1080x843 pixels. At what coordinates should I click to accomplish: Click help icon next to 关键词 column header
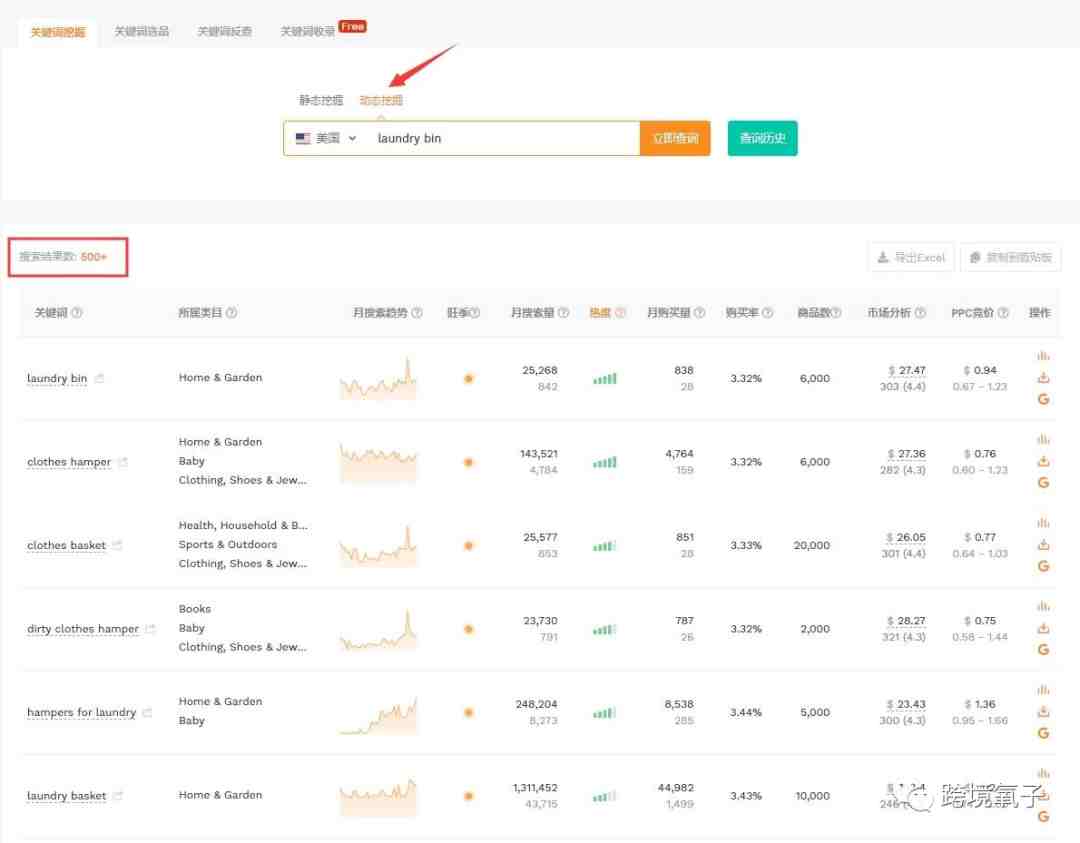click(x=77, y=313)
